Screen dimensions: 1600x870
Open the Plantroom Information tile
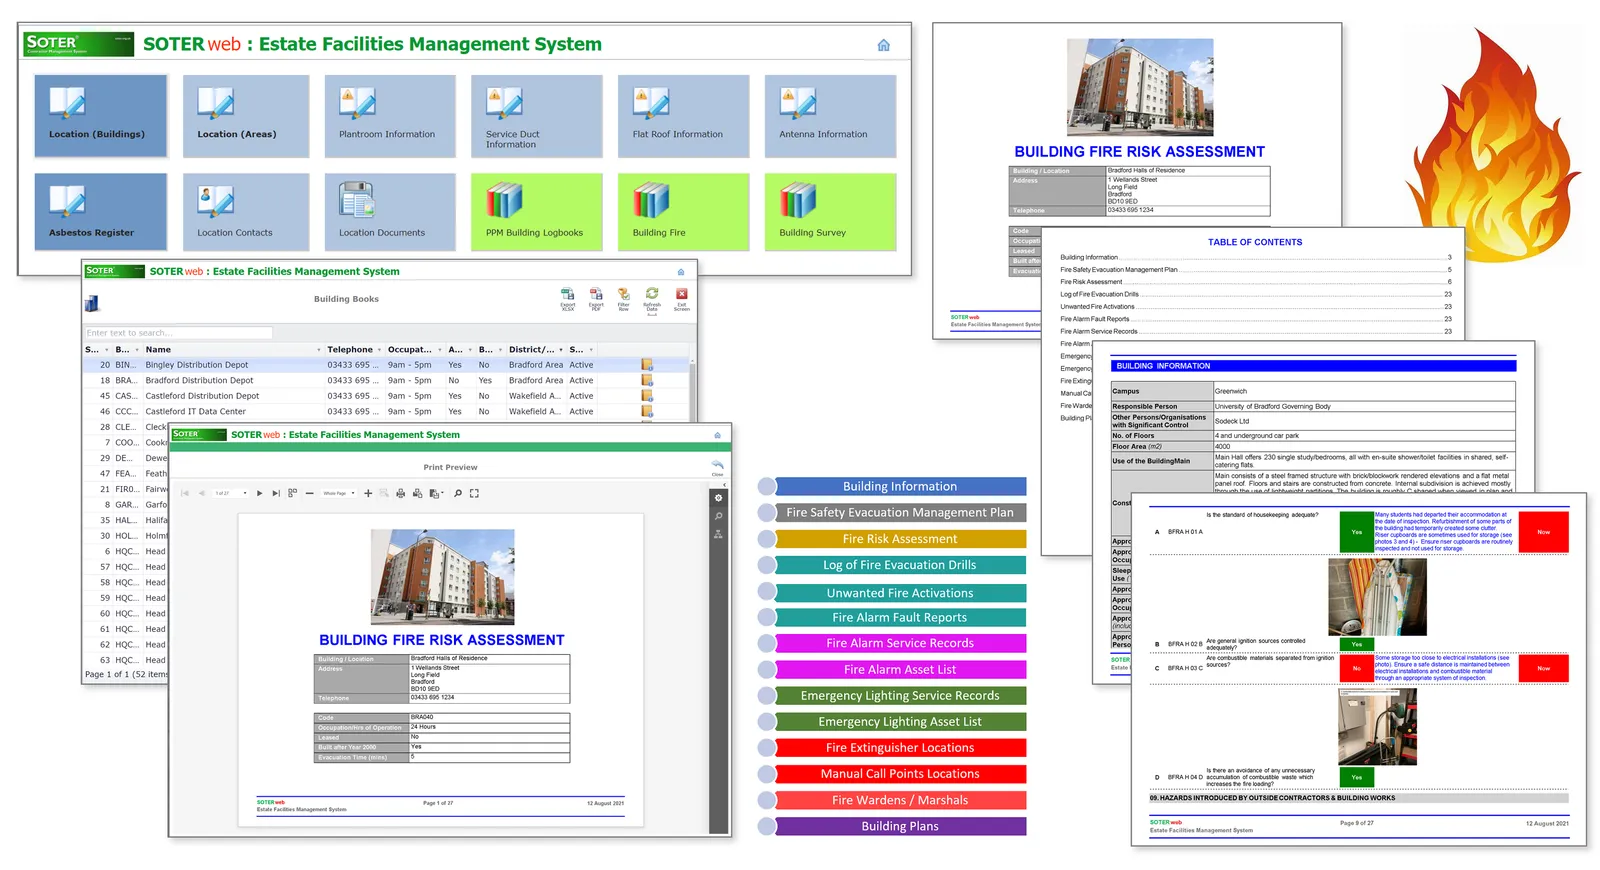point(390,116)
